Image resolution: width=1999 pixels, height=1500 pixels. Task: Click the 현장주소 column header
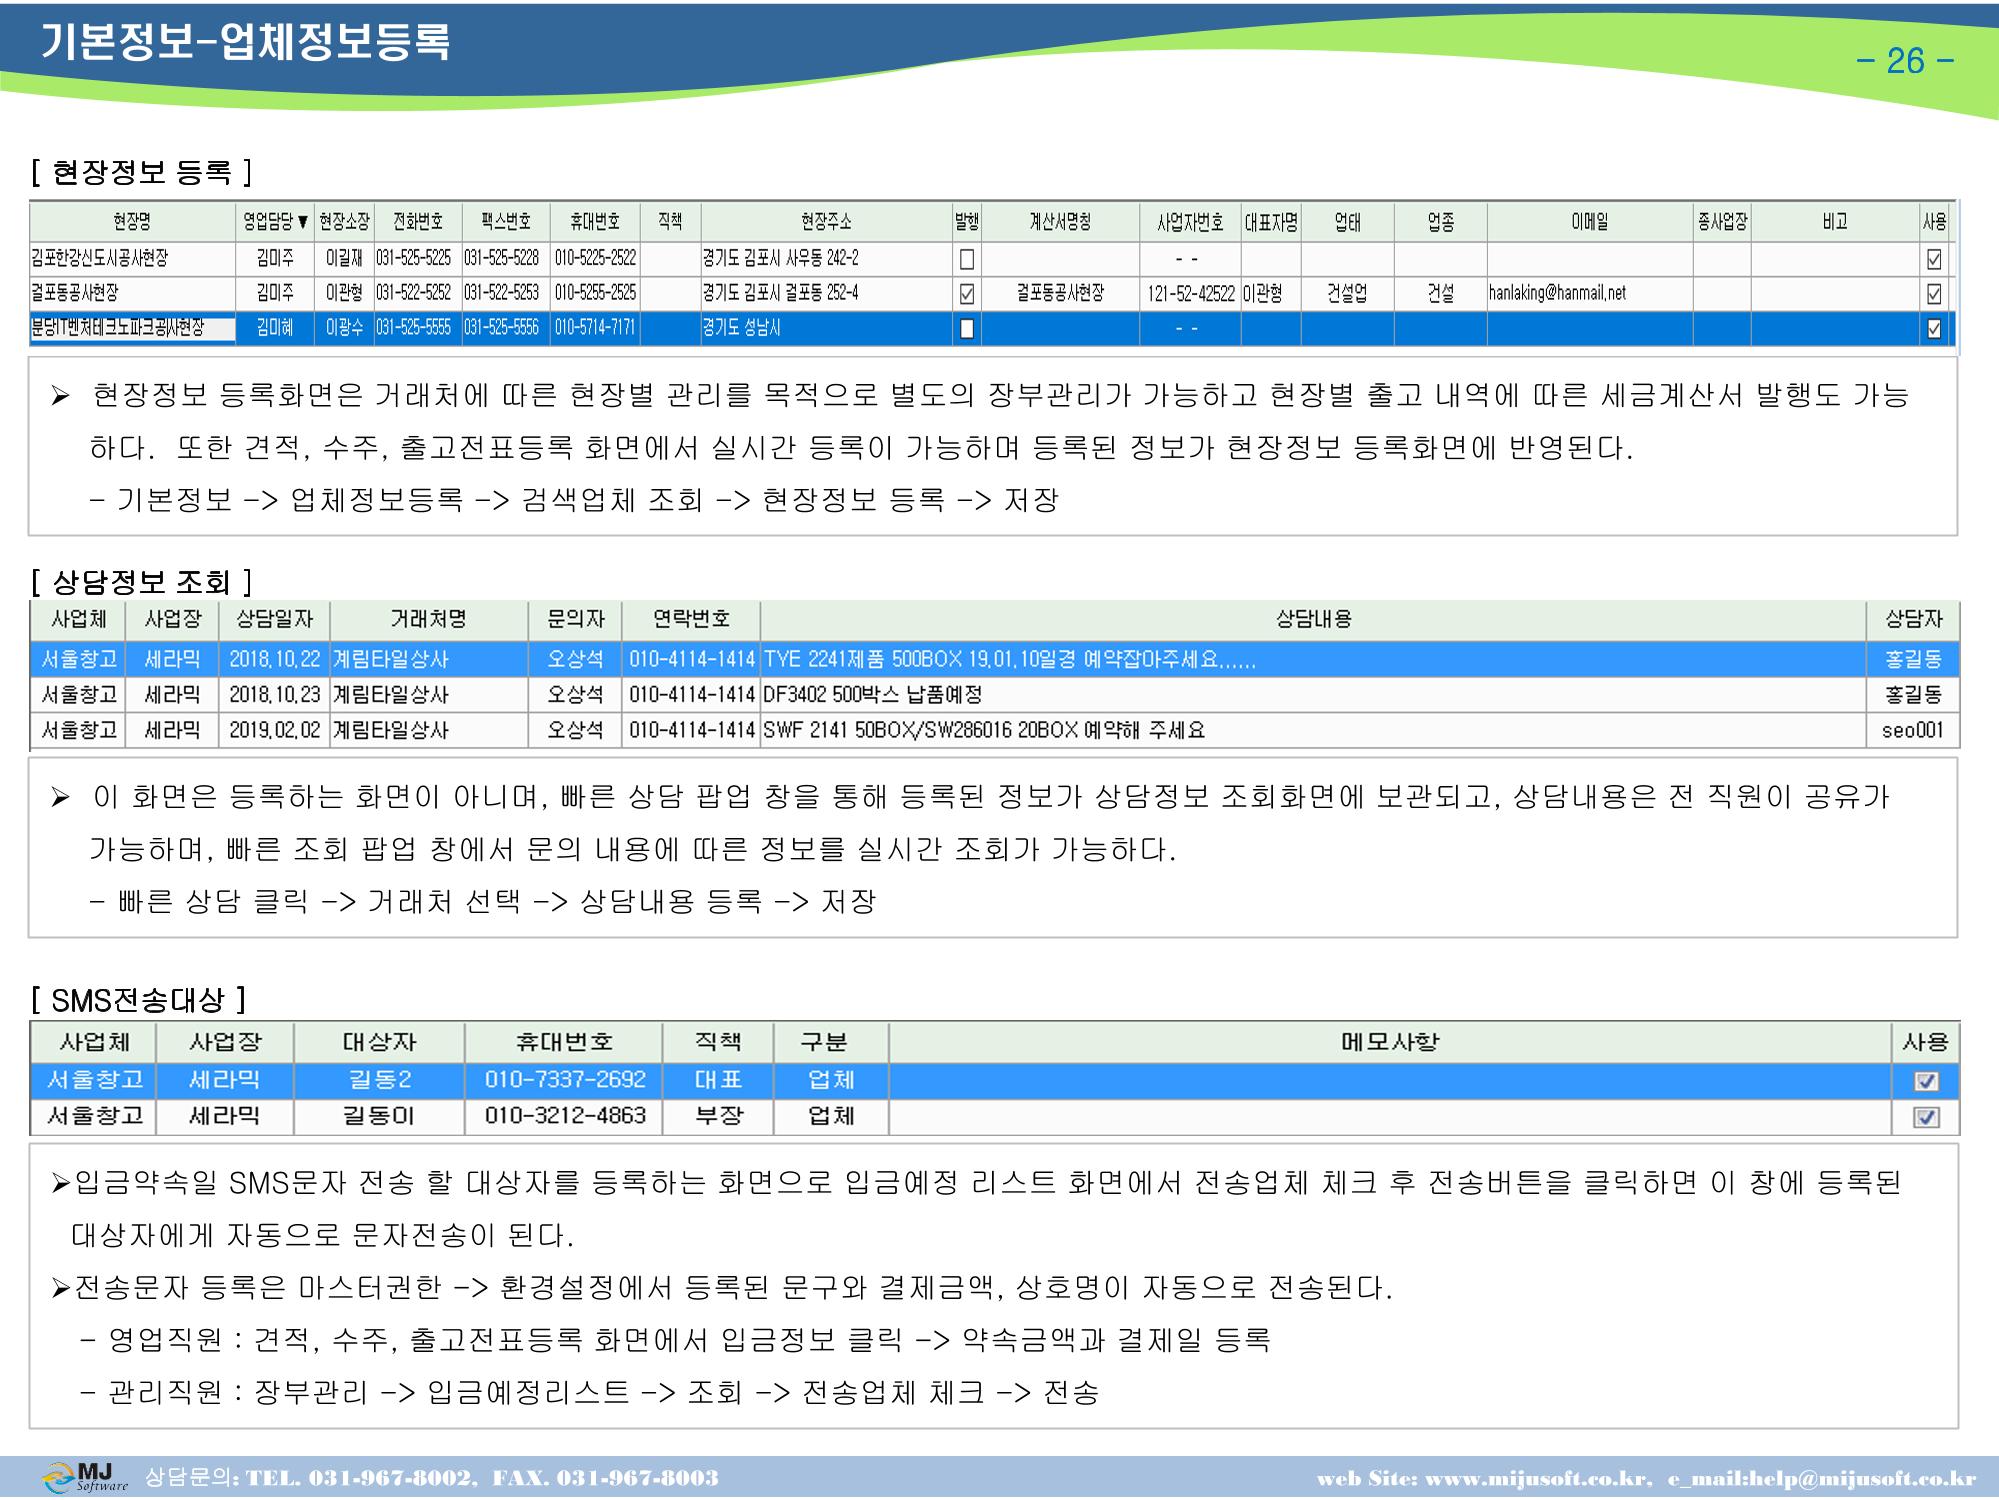[x=826, y=222]
